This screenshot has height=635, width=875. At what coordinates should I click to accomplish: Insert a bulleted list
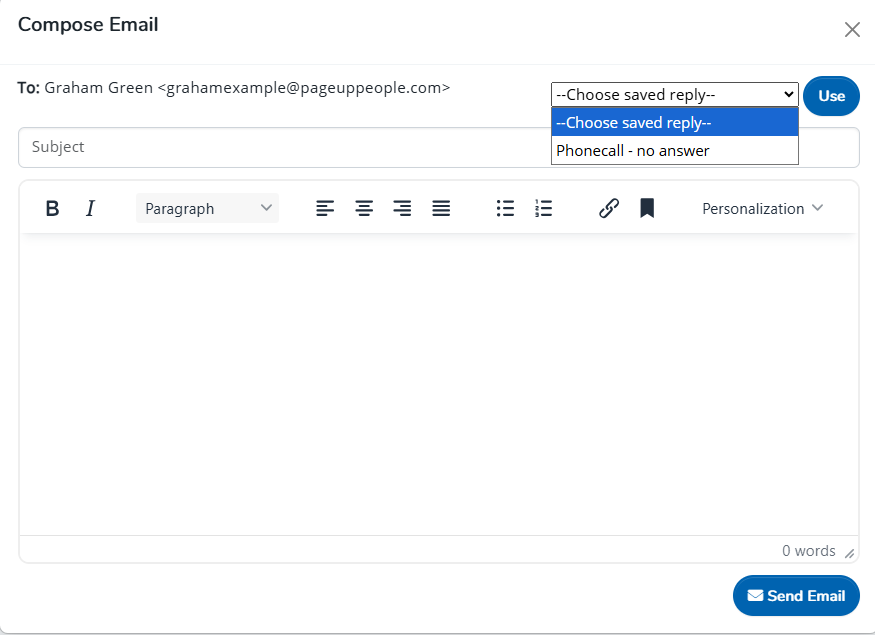(x=505, y=208)
